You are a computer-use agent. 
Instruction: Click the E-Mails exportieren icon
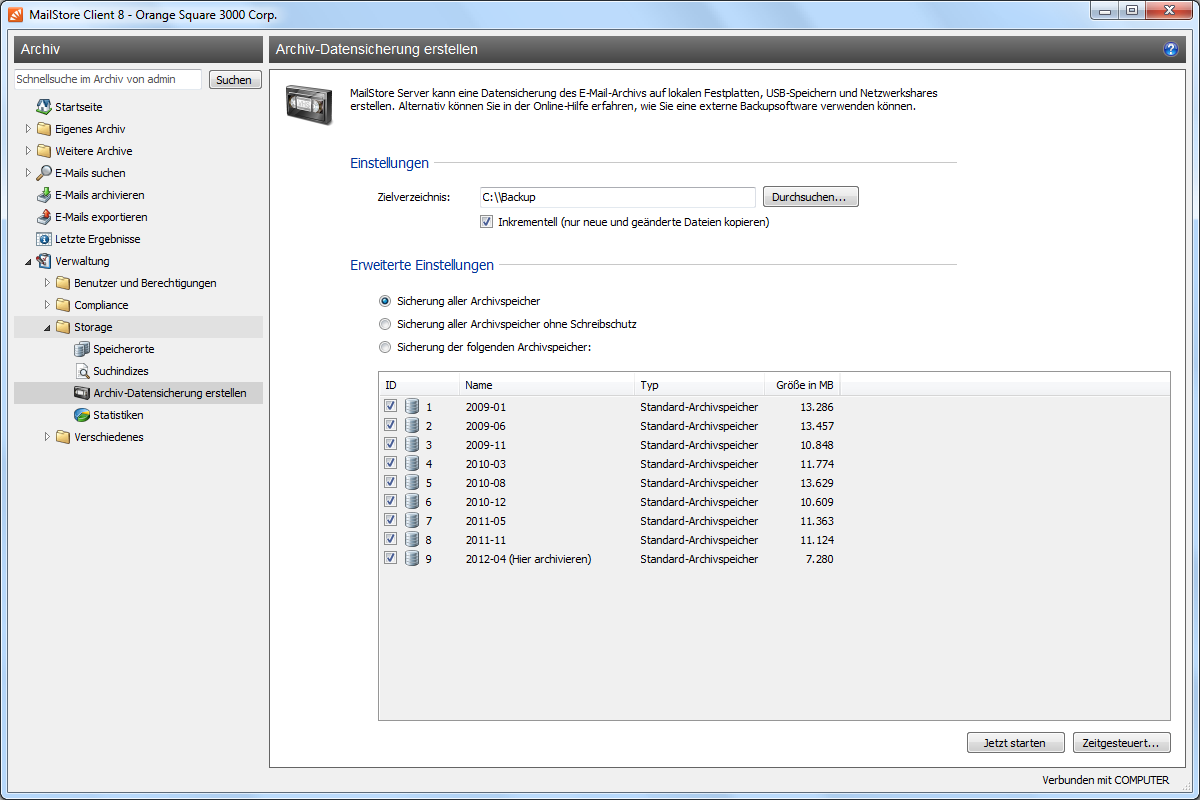tap(44, 217)
